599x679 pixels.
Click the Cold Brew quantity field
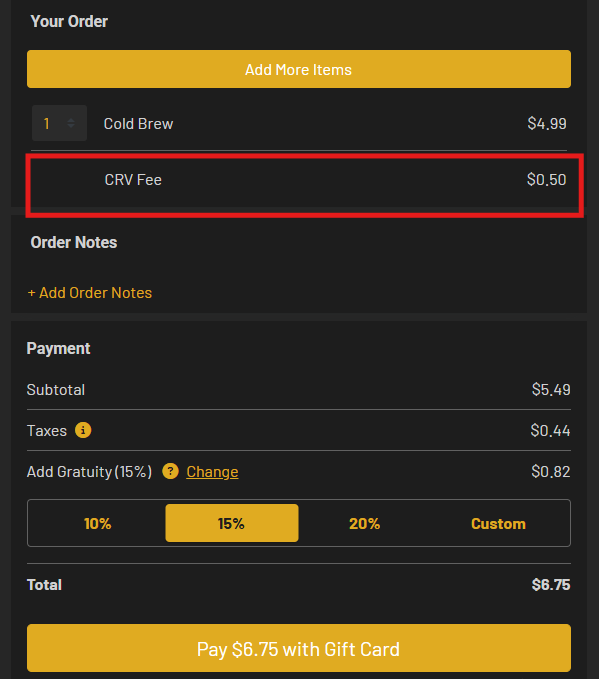(59, 123)
